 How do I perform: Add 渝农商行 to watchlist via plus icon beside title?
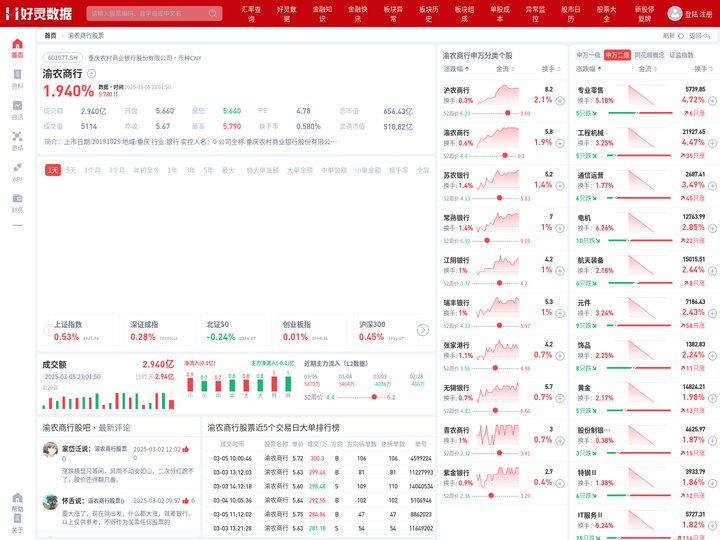[91, 73]
